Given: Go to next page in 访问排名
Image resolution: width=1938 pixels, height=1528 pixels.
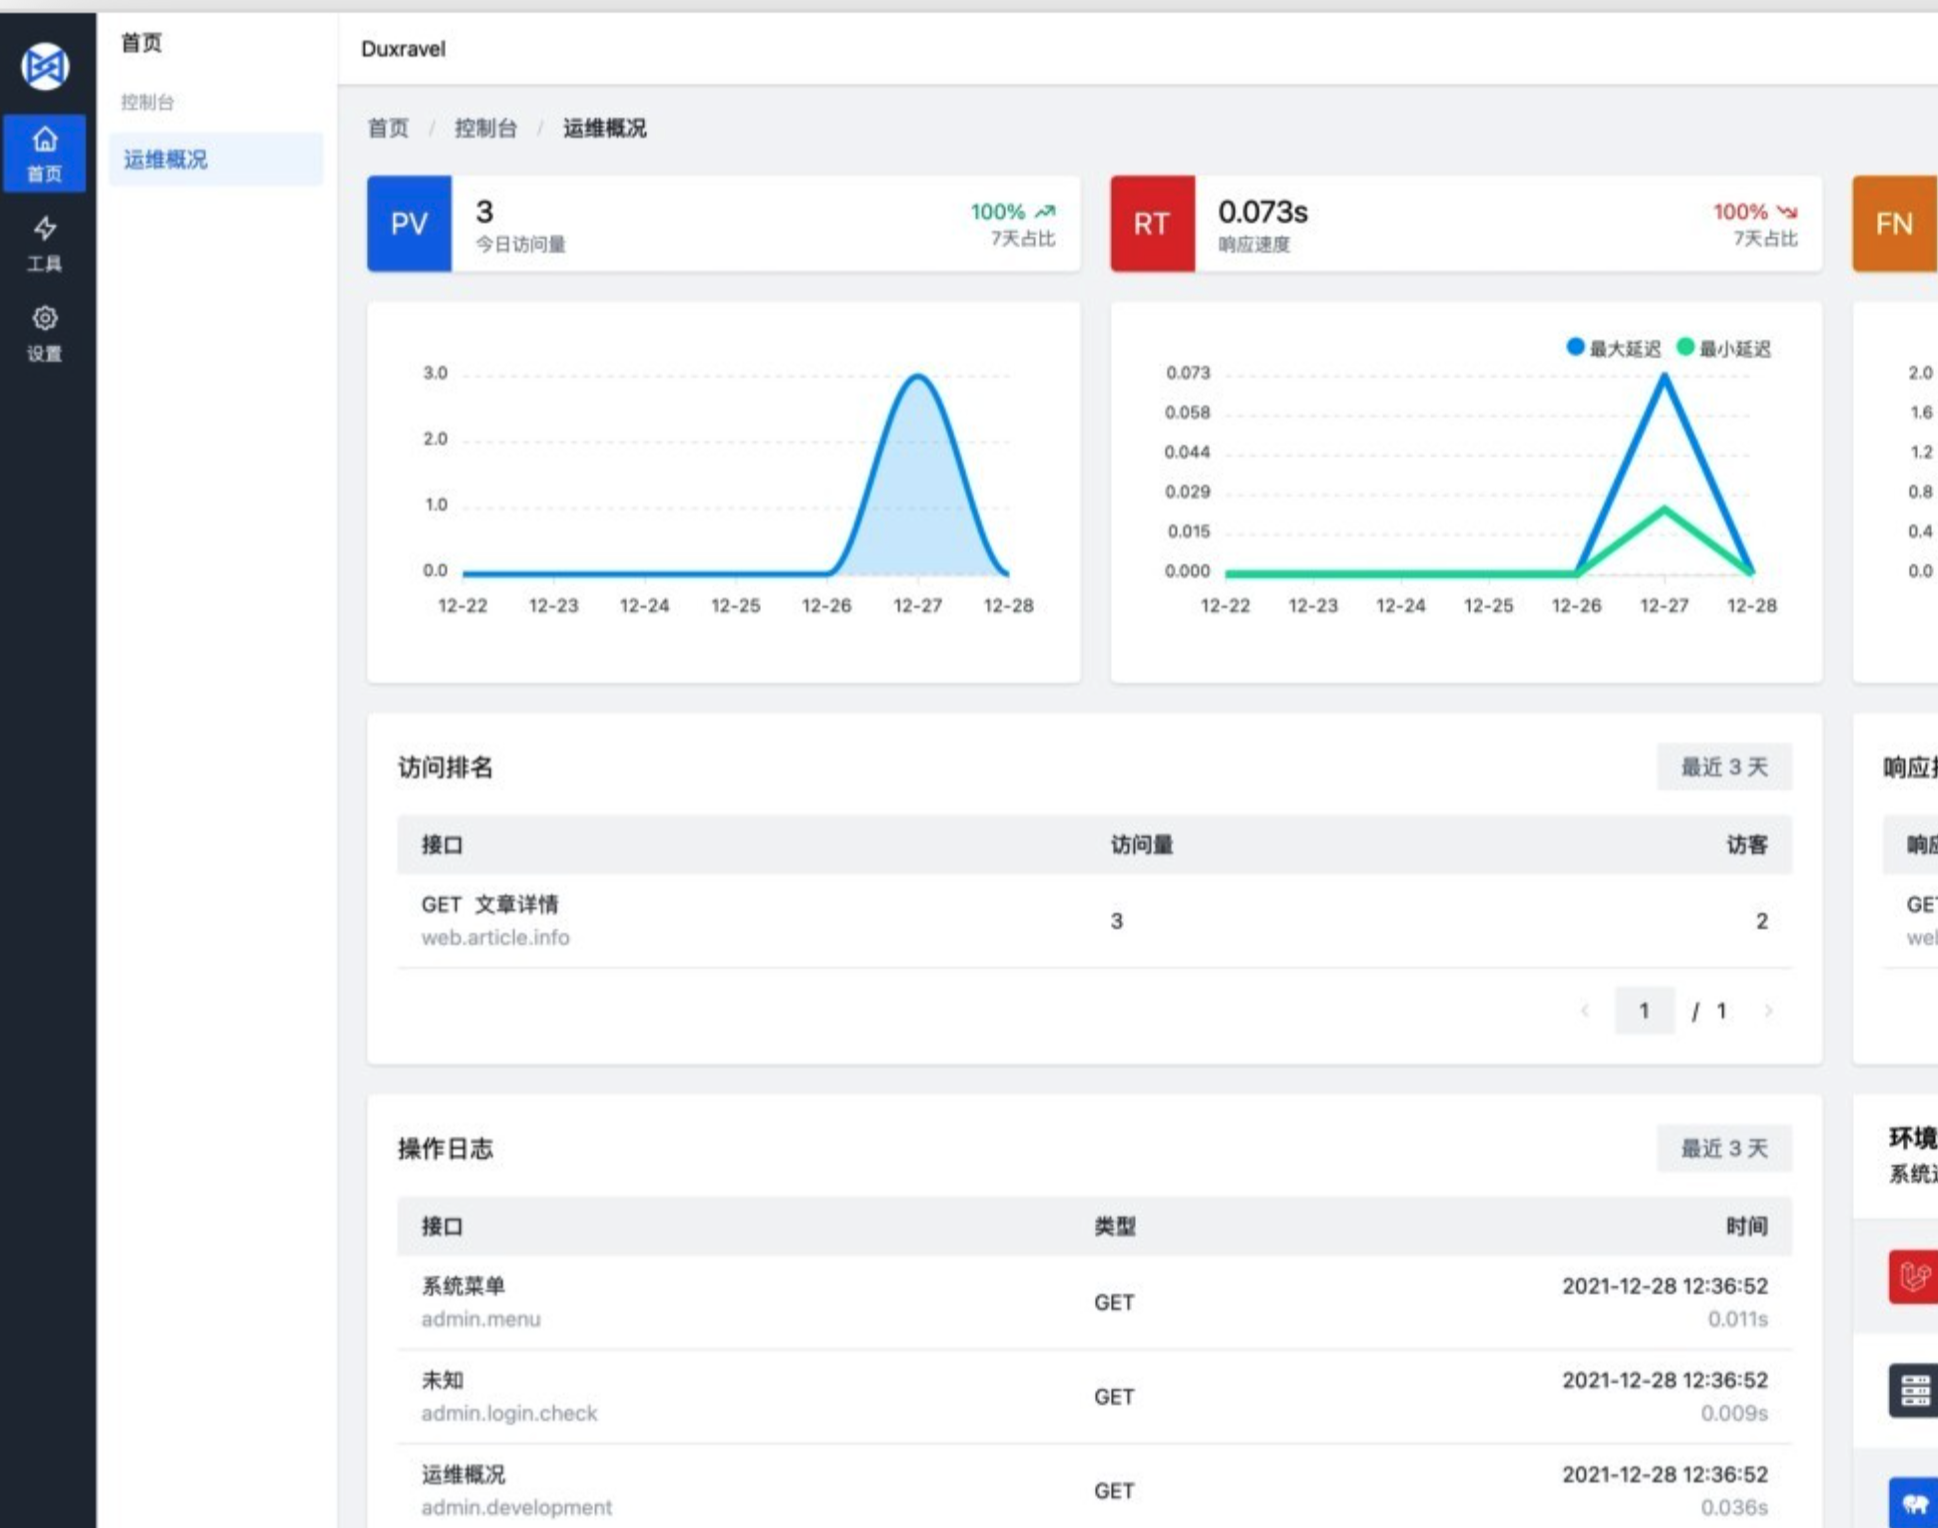Looking at the screenshot, I should click(x=1768, y=1011).
